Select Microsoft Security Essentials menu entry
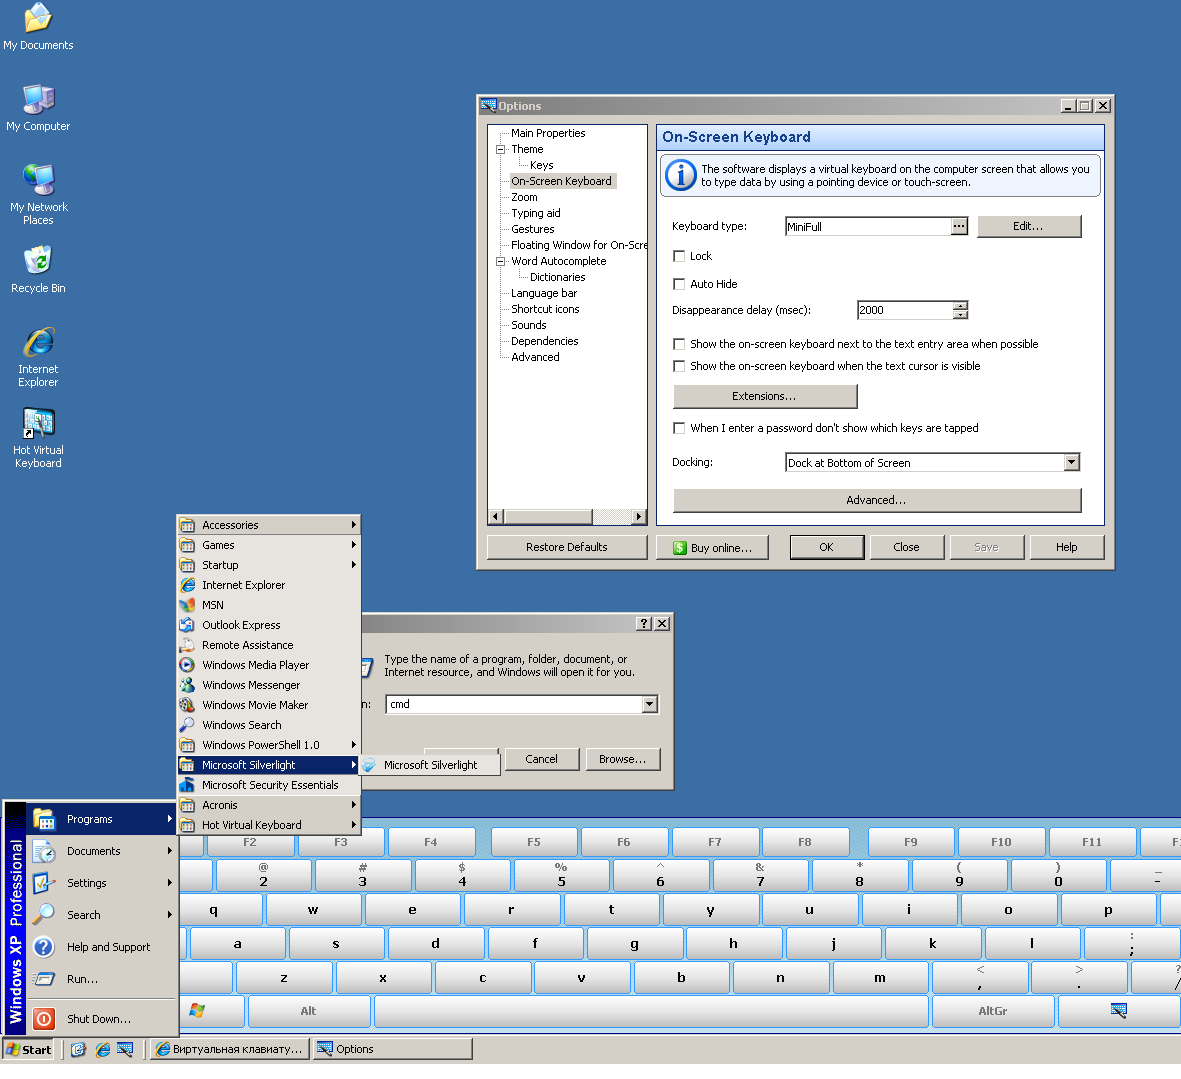The height and width of the screenshot is (1079, 1181). [x=270, y=785]
